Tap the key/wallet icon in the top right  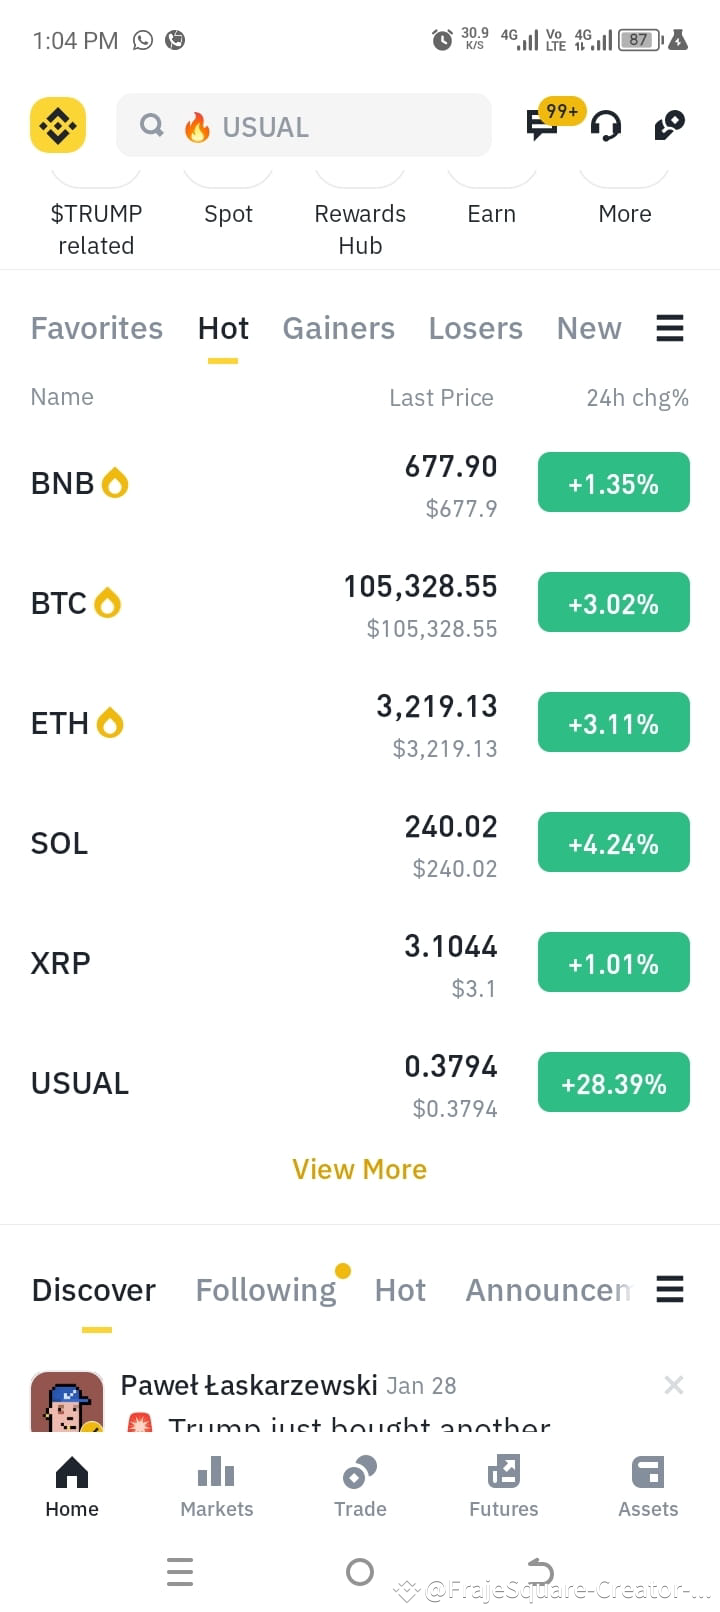tap(669, 125)
